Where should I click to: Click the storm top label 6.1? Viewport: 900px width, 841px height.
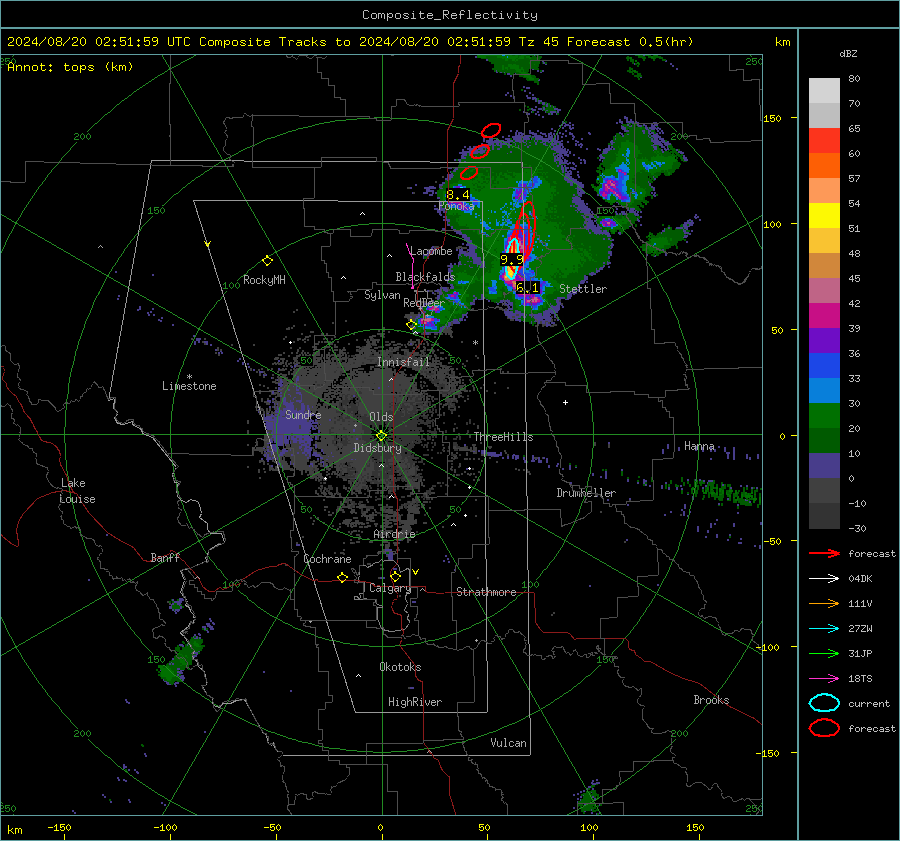coord(527,288)
